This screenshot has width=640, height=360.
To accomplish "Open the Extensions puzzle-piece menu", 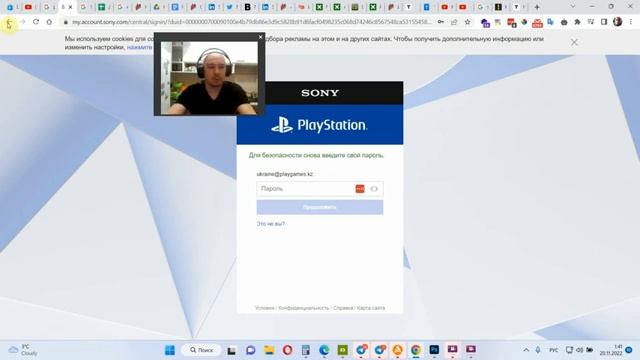I will (577, 22).
